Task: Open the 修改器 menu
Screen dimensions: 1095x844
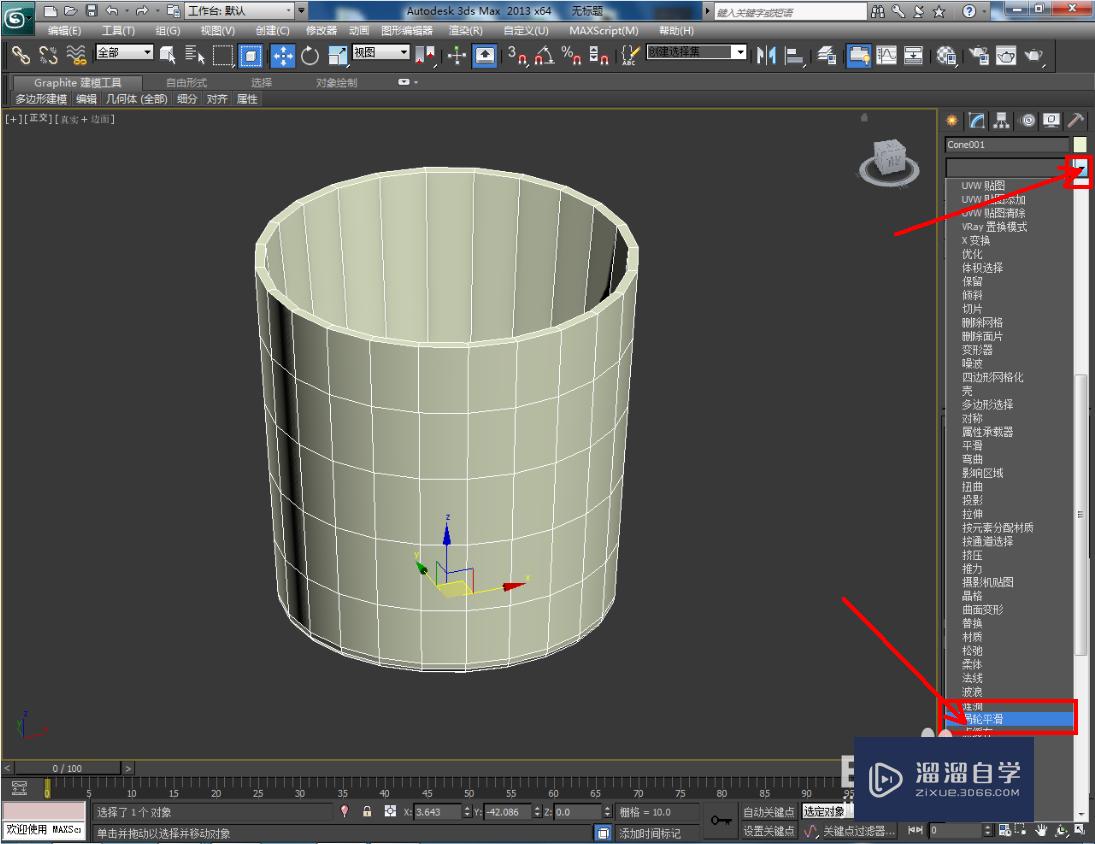Action: (321, 31)
